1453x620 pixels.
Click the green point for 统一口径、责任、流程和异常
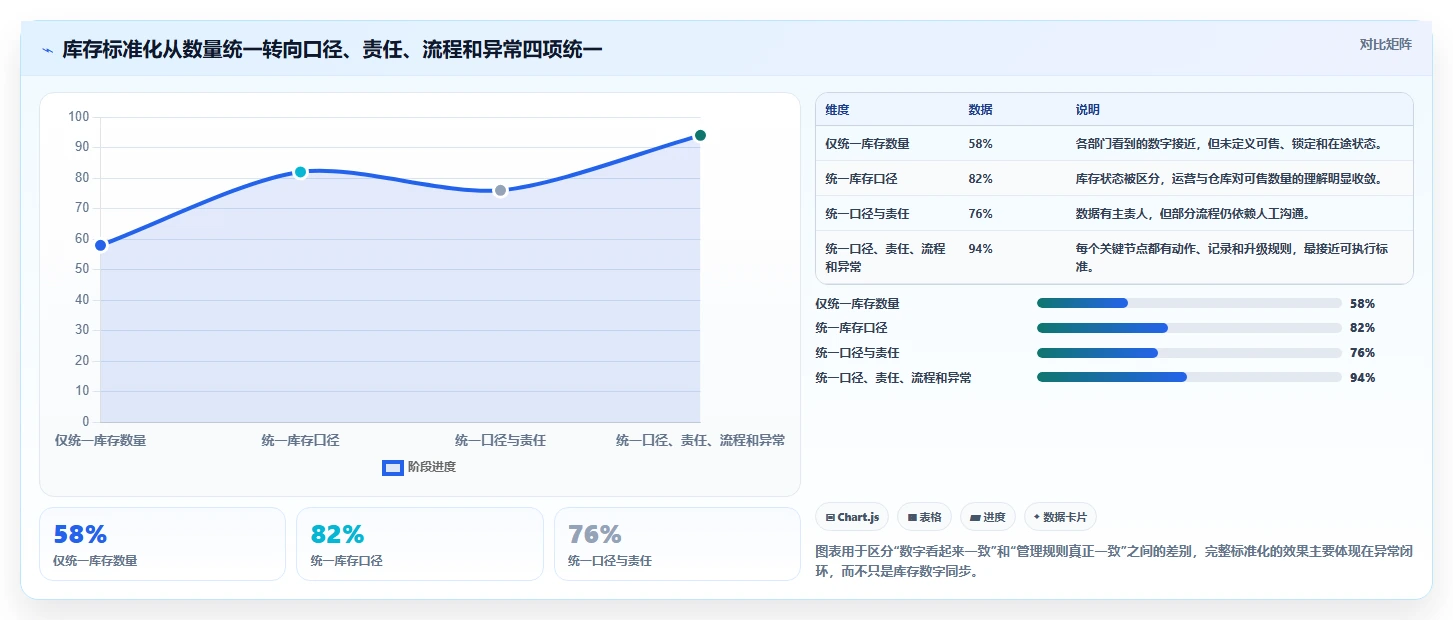tap(700, 135)
